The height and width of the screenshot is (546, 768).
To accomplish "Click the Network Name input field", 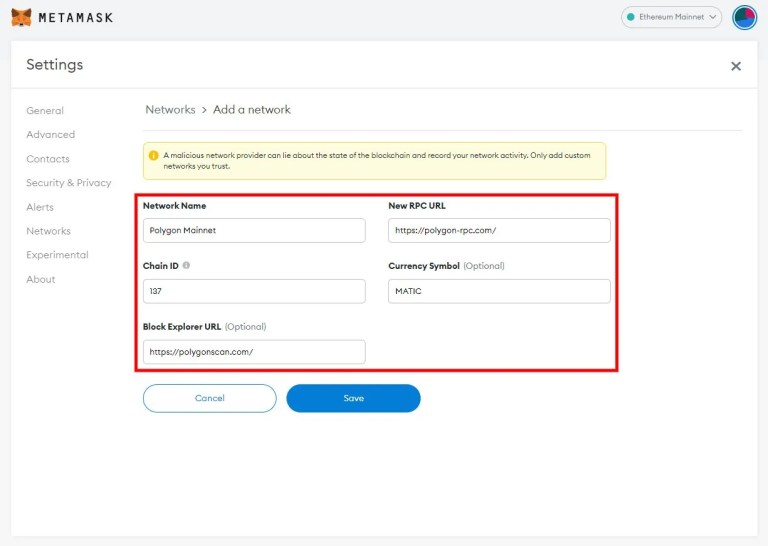I will pos(254,230).
